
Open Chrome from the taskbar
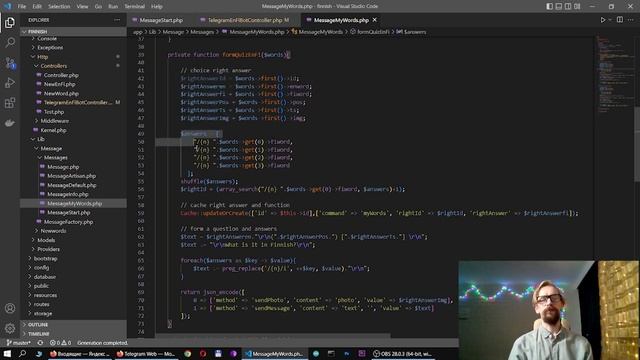point(187,353)
